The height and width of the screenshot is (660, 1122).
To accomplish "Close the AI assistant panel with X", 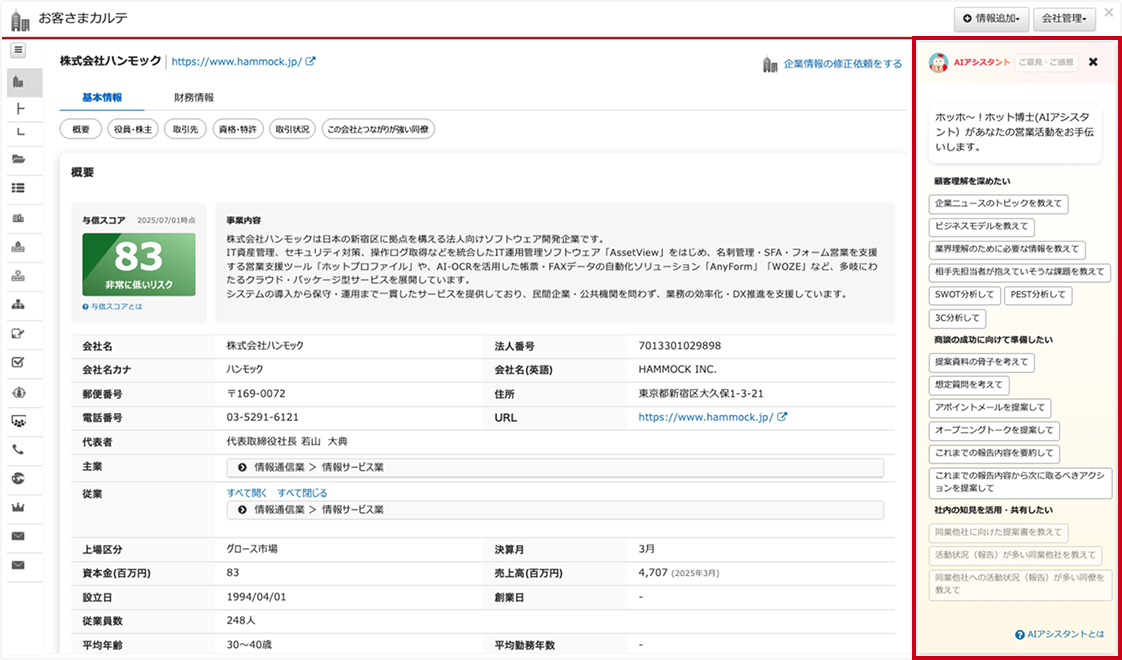I will pyautogui.click(x=1093, y=62).
